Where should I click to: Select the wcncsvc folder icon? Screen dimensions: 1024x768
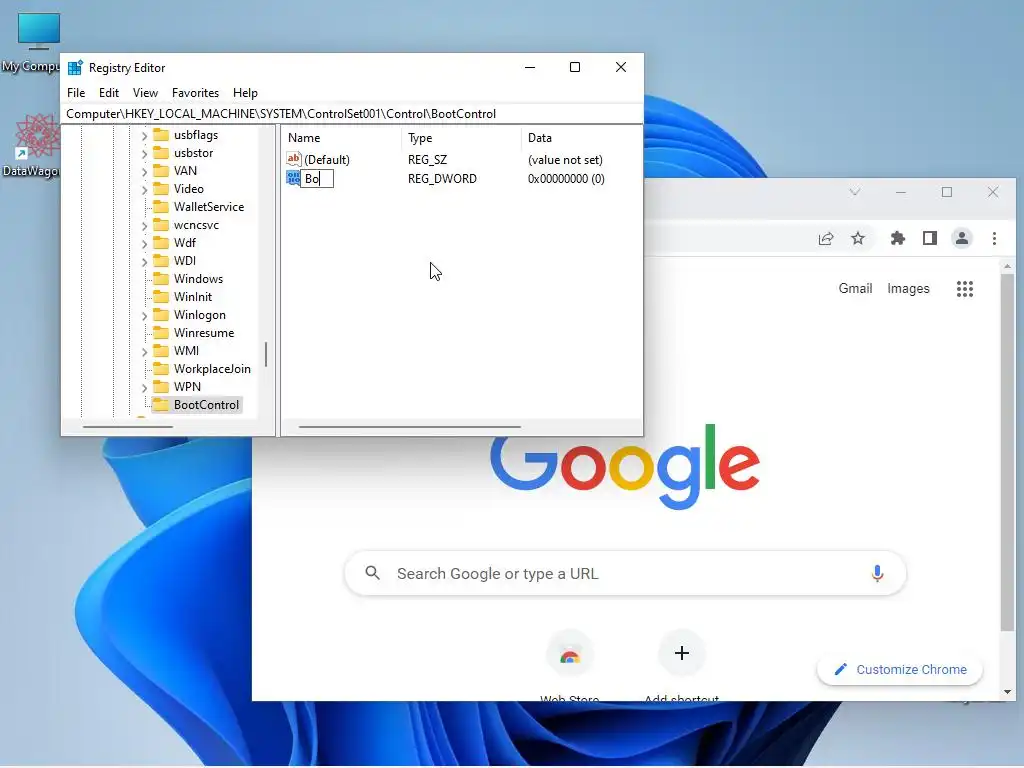161,225
